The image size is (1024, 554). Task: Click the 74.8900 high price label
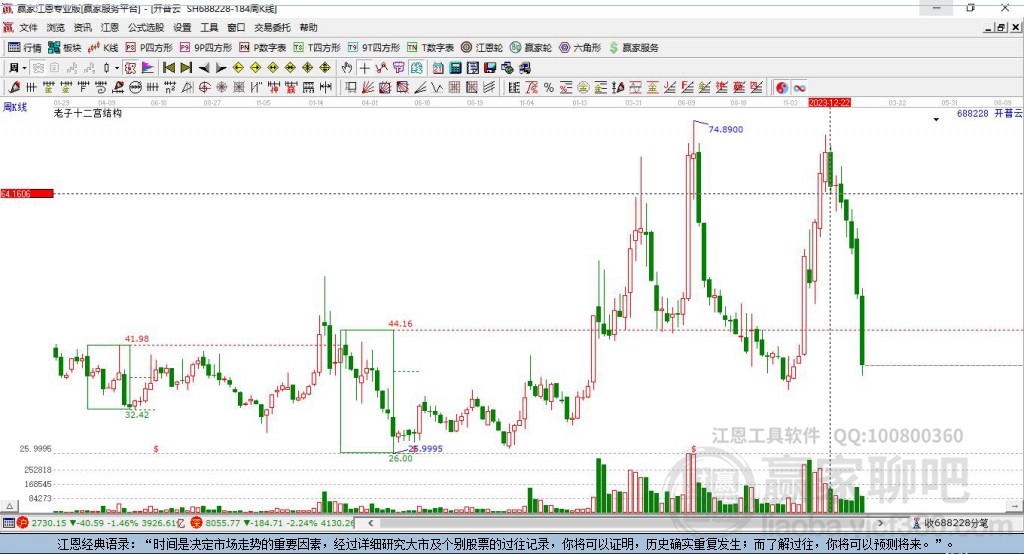click(x=726, y=129)
